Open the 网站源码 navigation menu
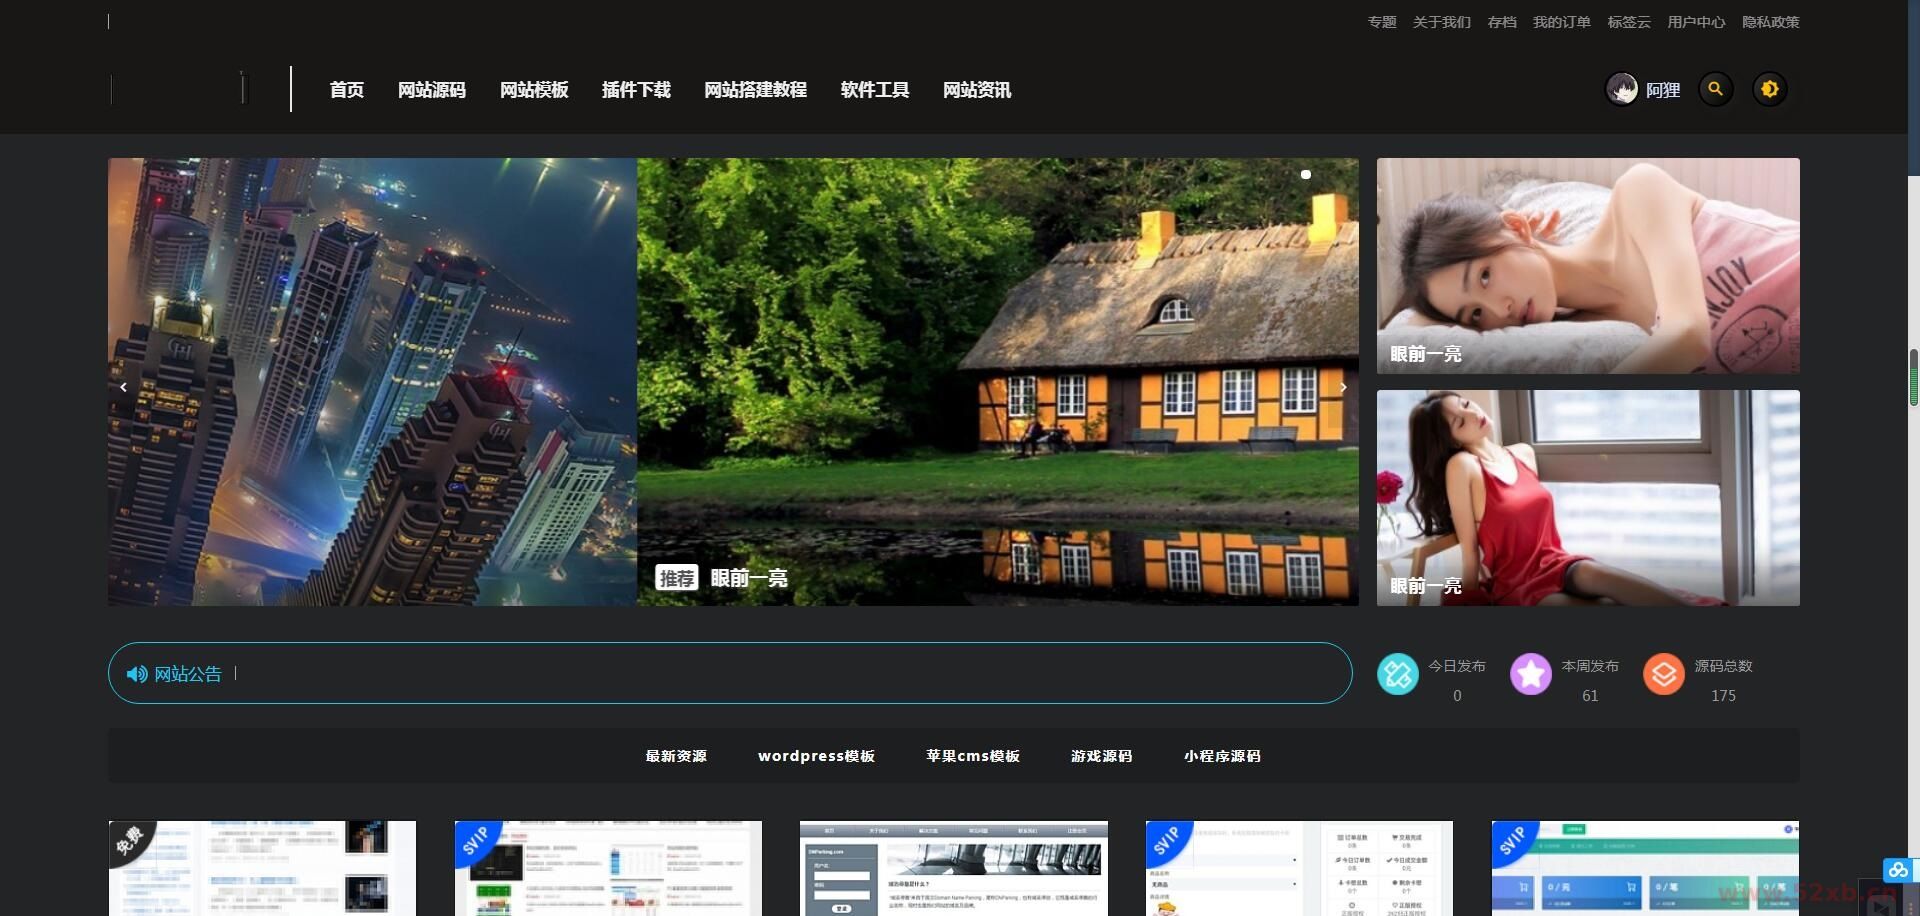 431,90
